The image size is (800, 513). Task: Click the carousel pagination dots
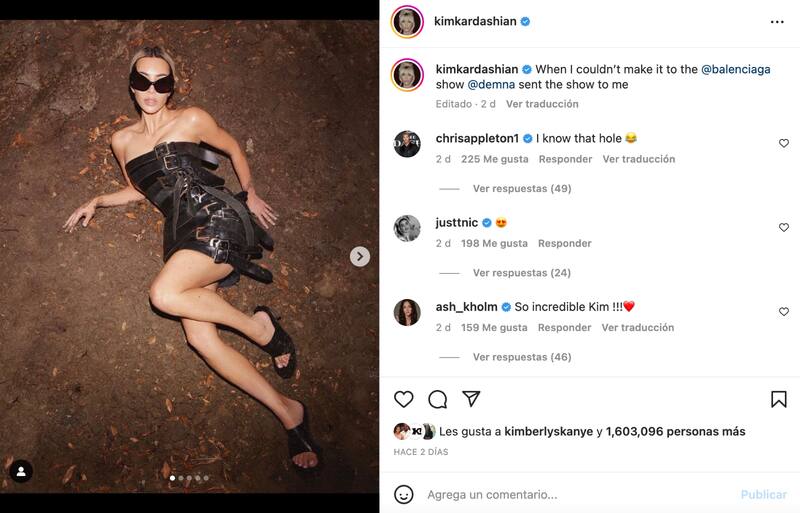tap(189, 478)
